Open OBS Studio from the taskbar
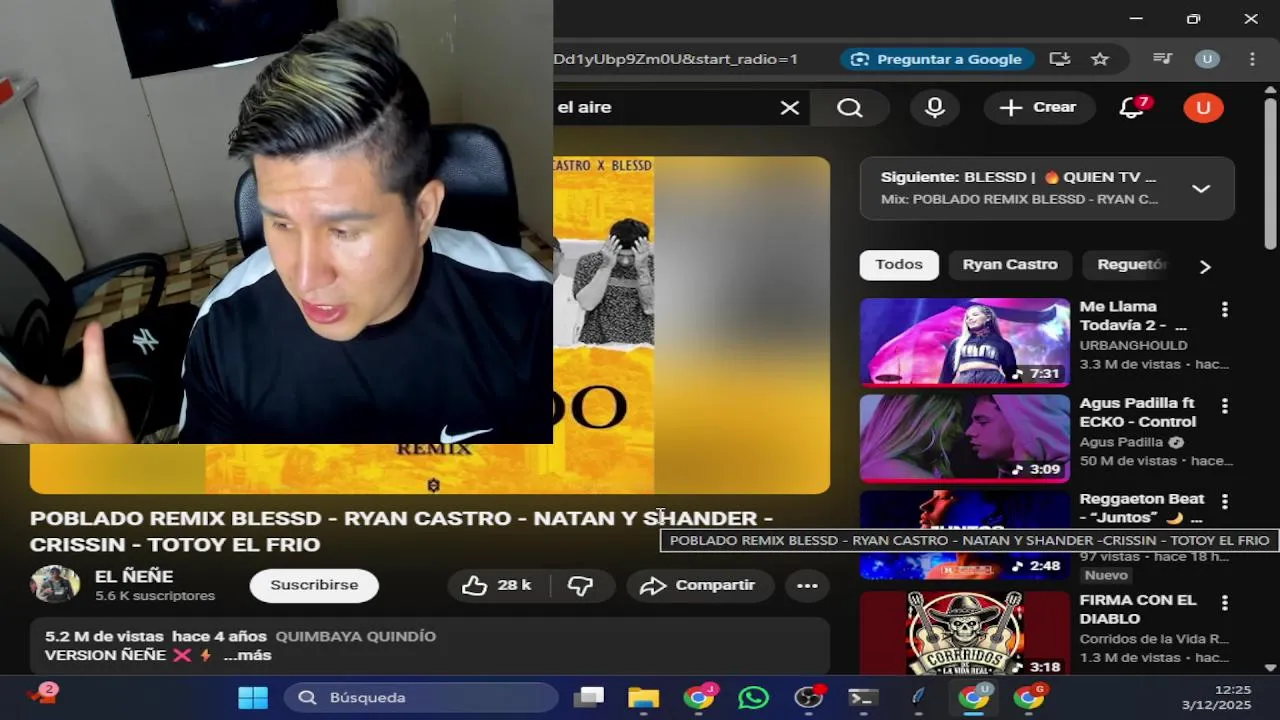This screenshot has width=1280, height=720. pos(808,697)
